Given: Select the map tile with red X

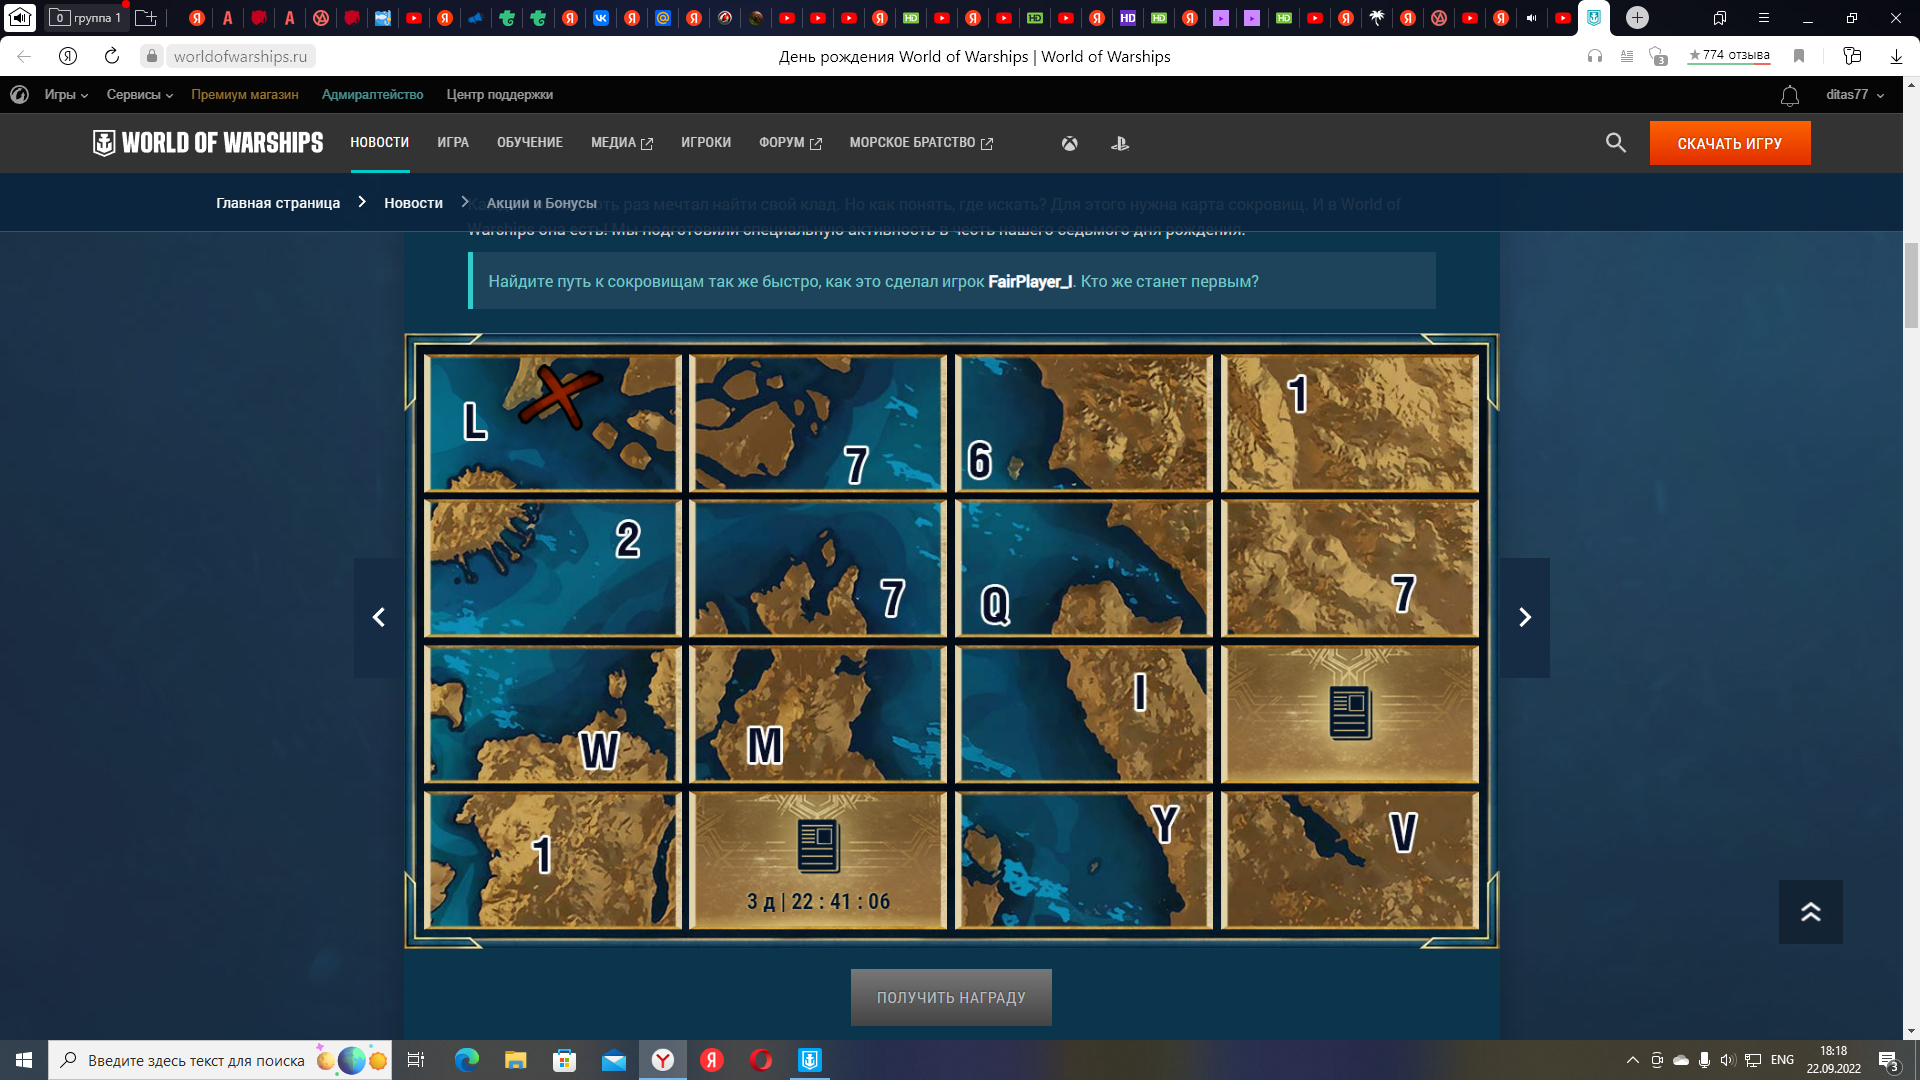Looking at the screenshot, I should point(553,423).
